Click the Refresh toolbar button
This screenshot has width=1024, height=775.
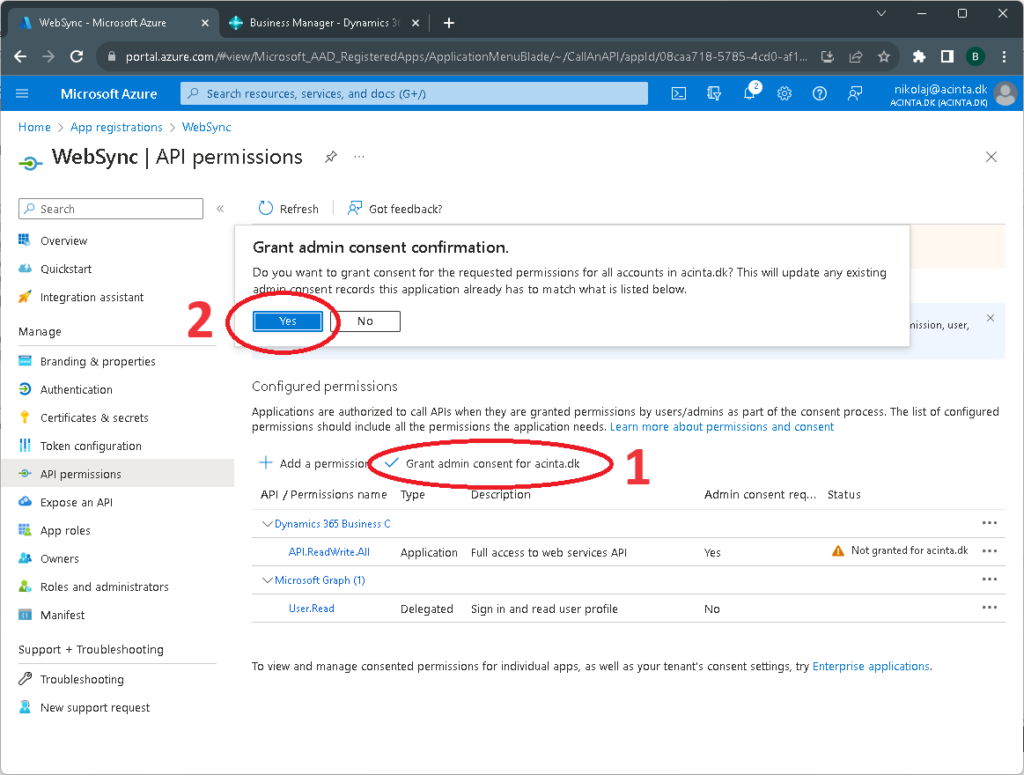[288, 209]
